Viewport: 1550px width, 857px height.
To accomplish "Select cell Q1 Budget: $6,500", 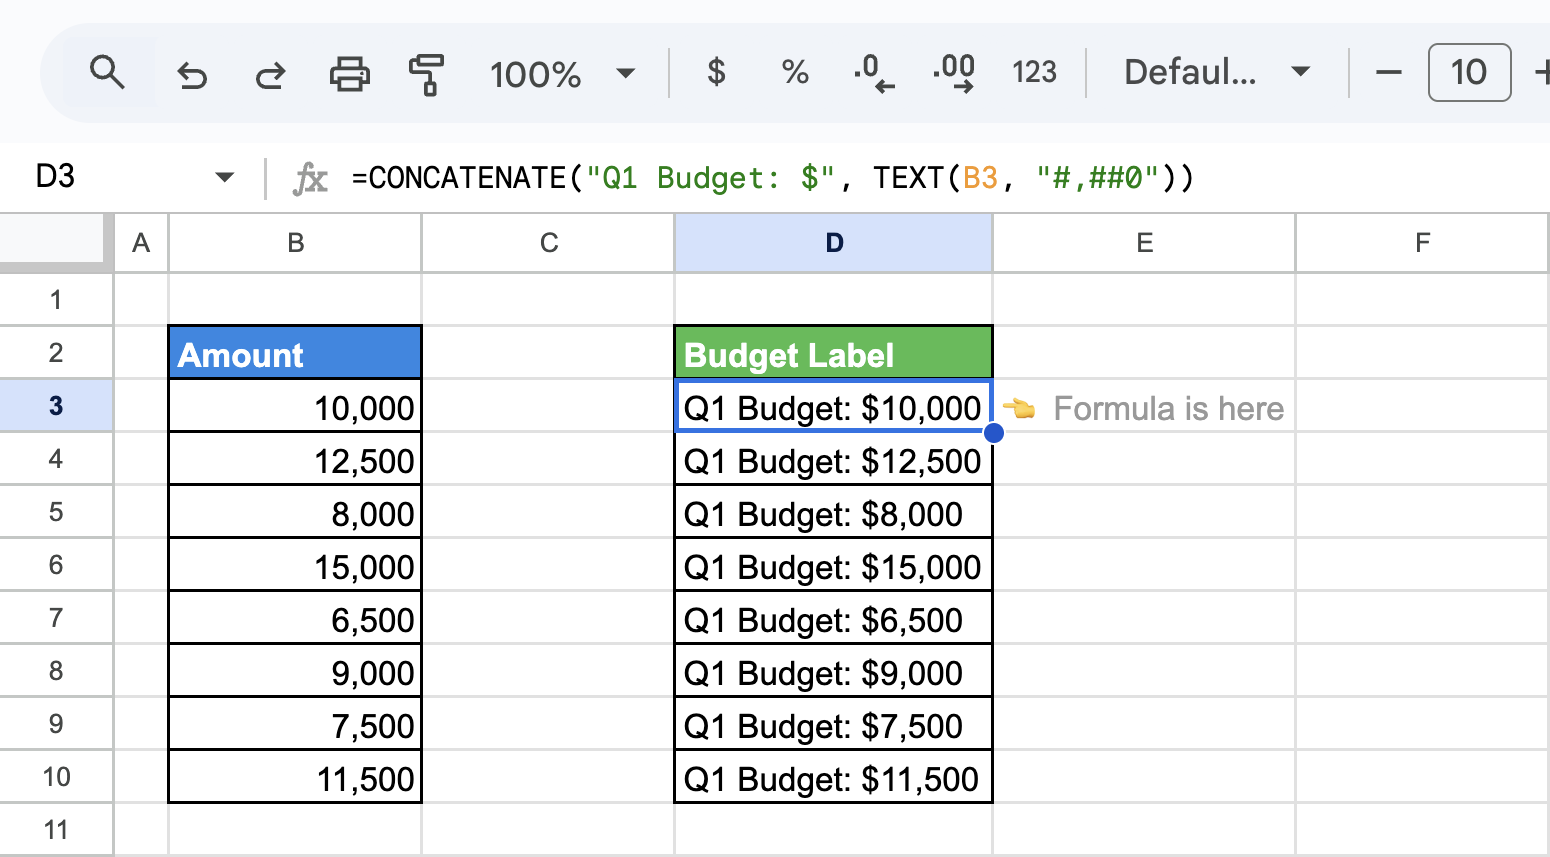I will tap(834, 617).
